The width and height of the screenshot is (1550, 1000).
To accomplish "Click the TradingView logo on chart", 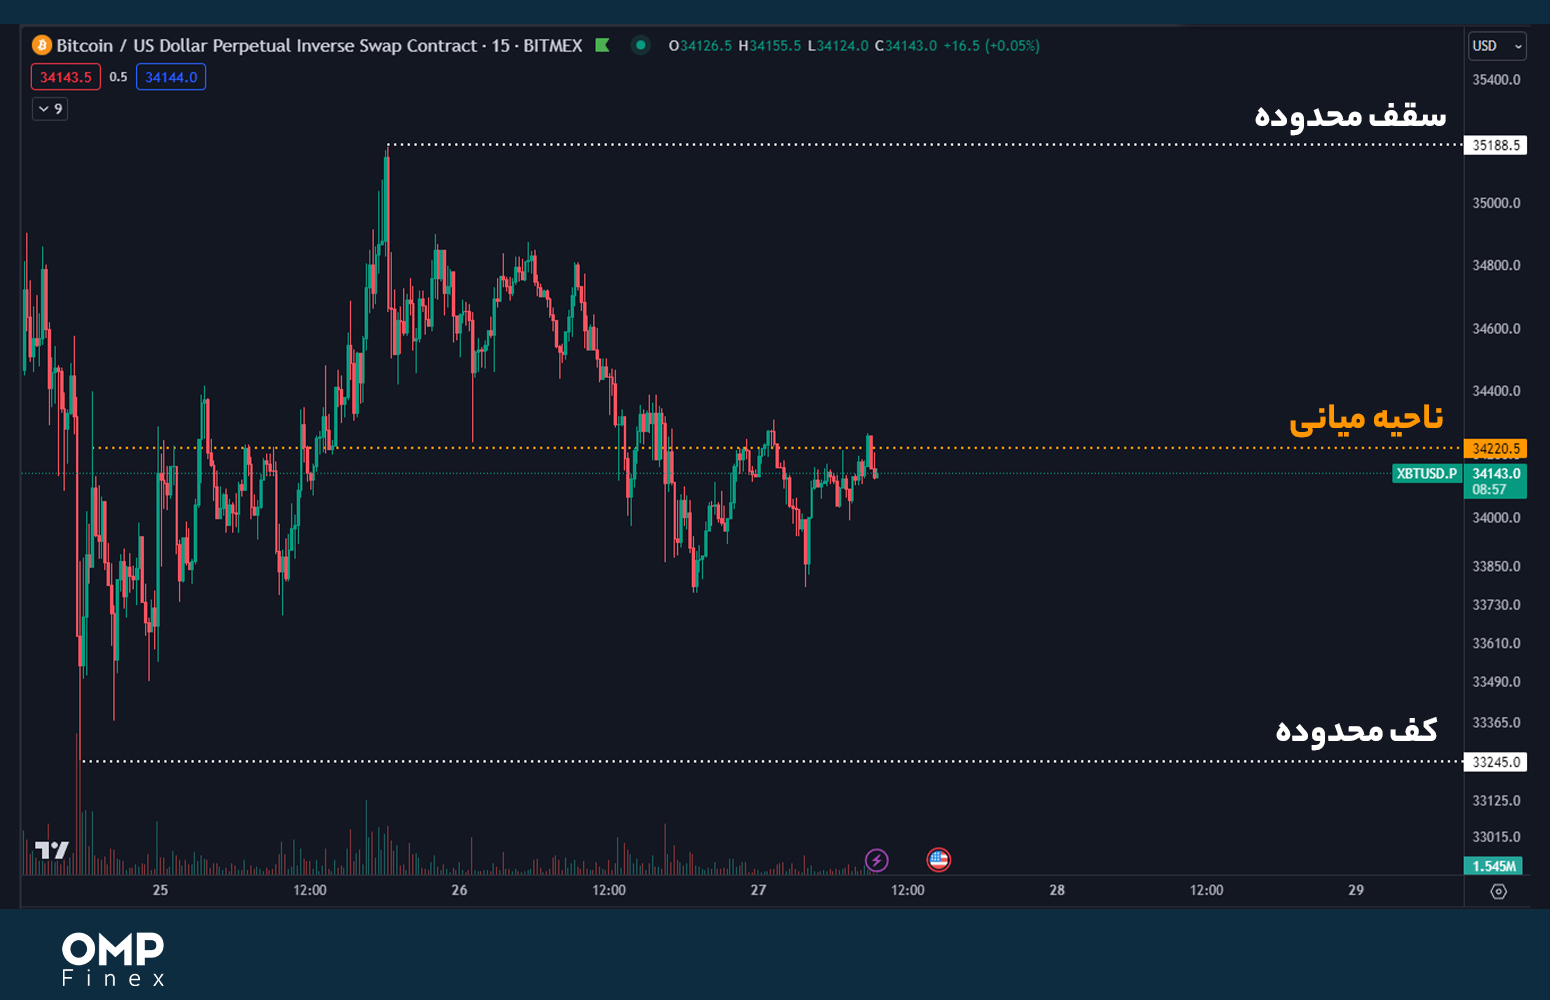I will point(52,850).
